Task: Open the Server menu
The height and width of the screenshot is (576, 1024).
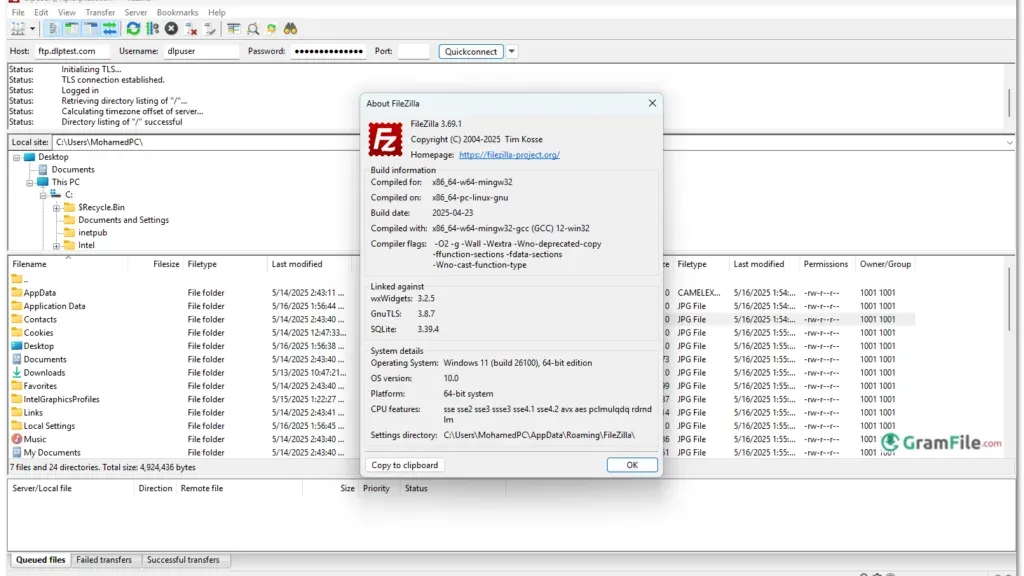Action: (x=136, y=12)
